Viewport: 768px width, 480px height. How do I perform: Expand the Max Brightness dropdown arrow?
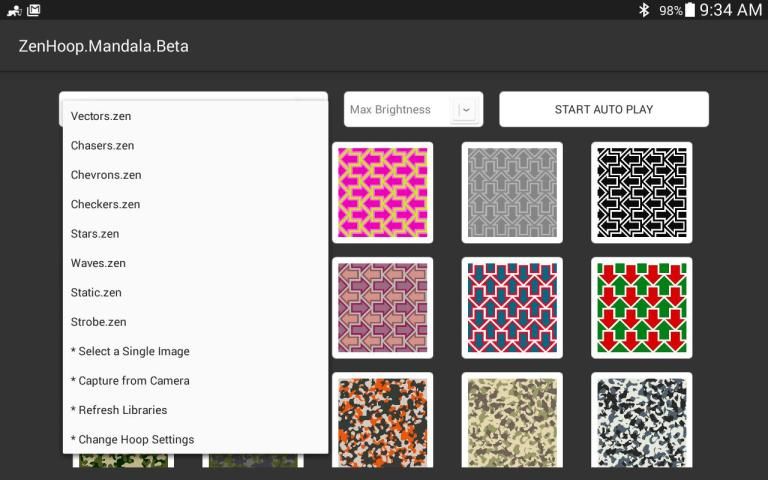464,110
